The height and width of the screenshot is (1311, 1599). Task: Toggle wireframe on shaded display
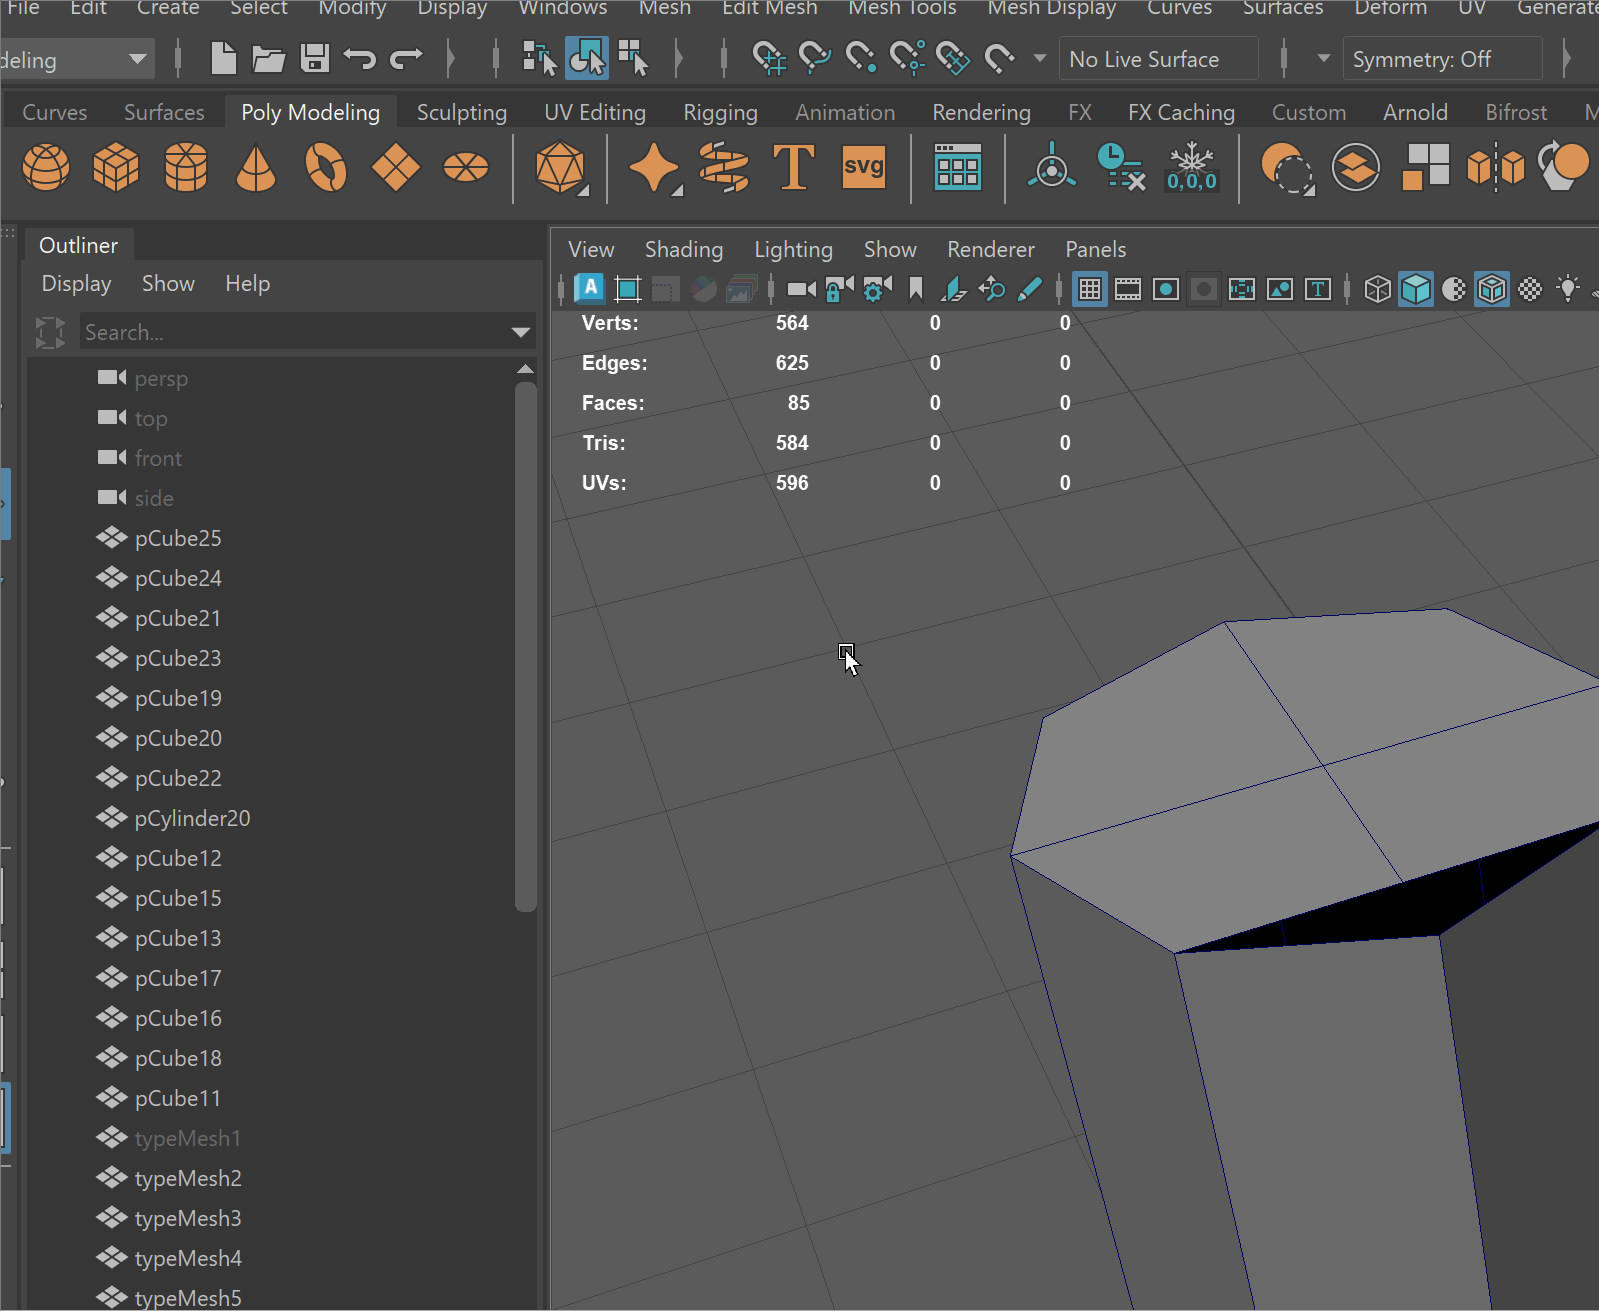pos(1491,290)
